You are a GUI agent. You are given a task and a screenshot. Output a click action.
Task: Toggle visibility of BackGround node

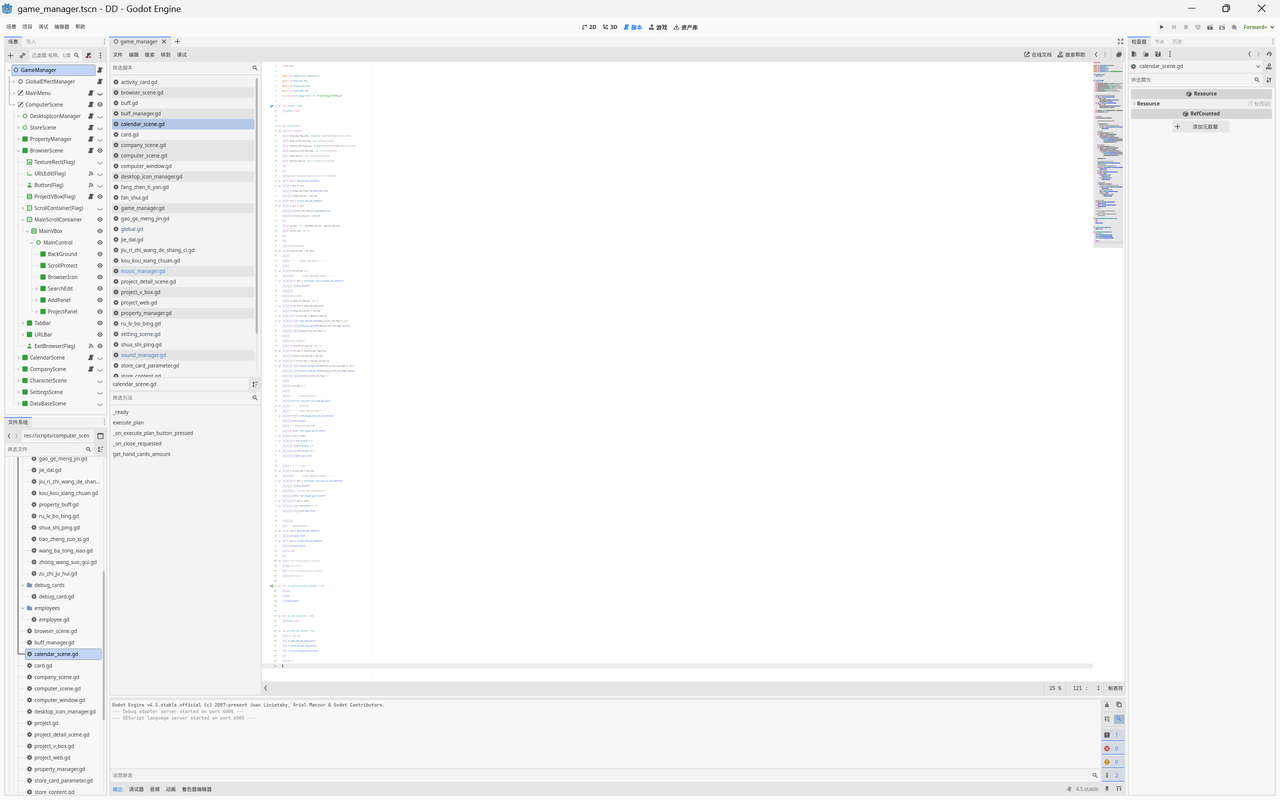pyautogui.click(x=99, y=254)
